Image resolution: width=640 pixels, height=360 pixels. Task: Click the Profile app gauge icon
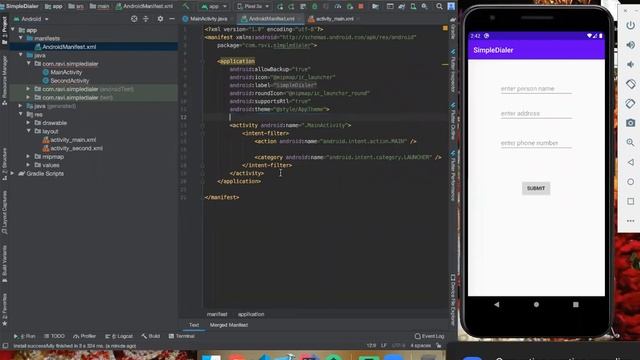(338, 7)
